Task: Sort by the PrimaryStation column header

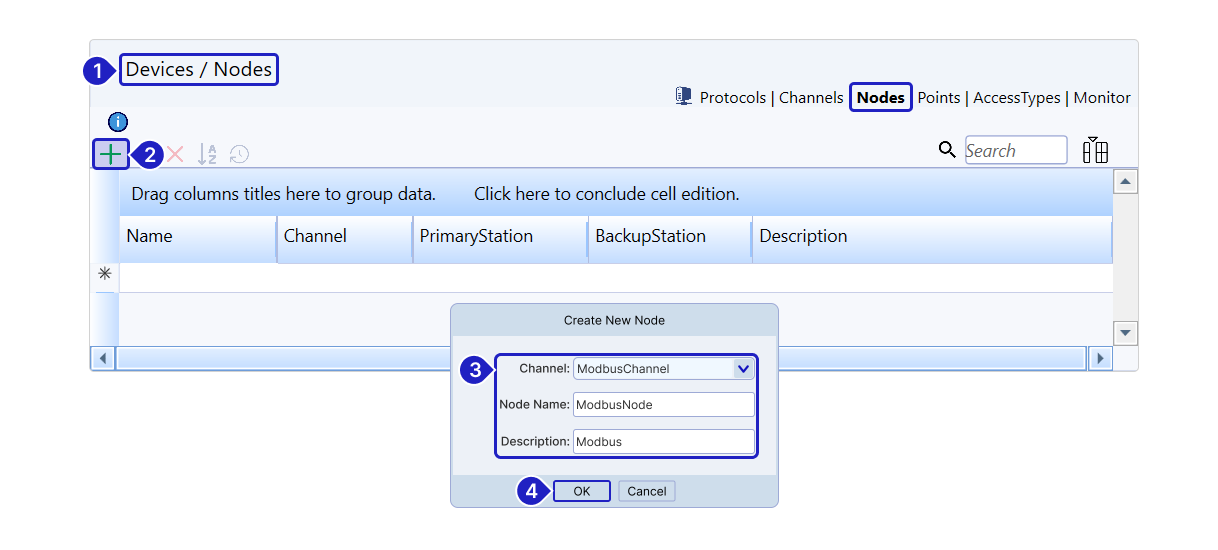Action: click(x=476, y=237)
